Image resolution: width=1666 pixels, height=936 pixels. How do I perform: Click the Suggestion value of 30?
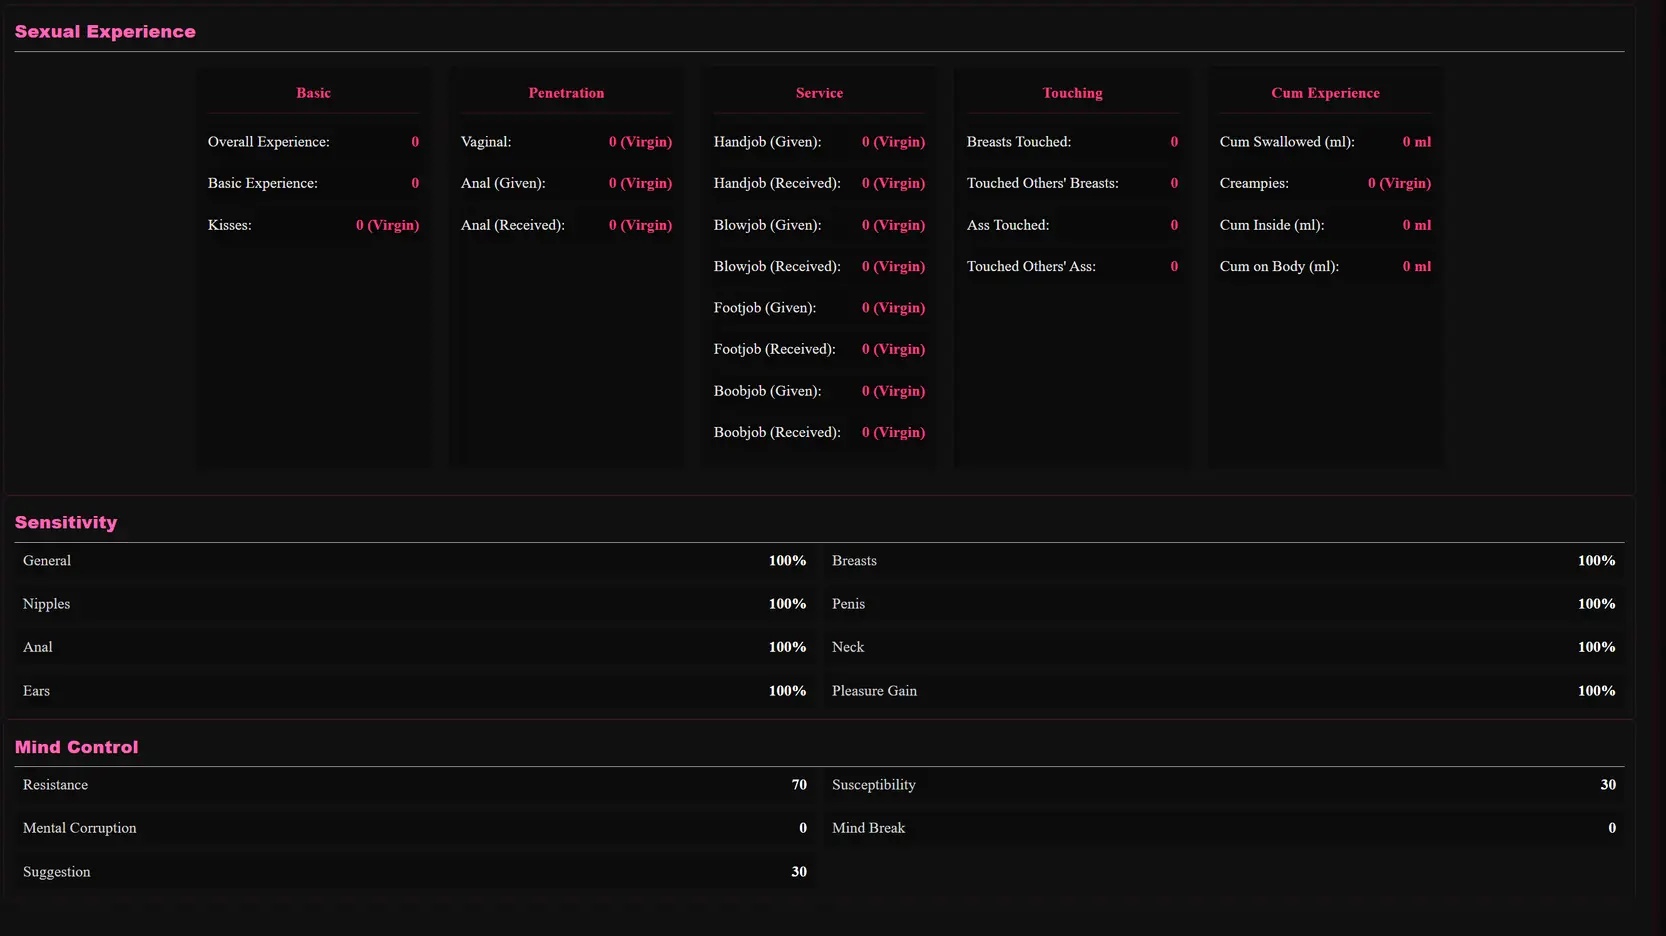[x=799, y=872]
